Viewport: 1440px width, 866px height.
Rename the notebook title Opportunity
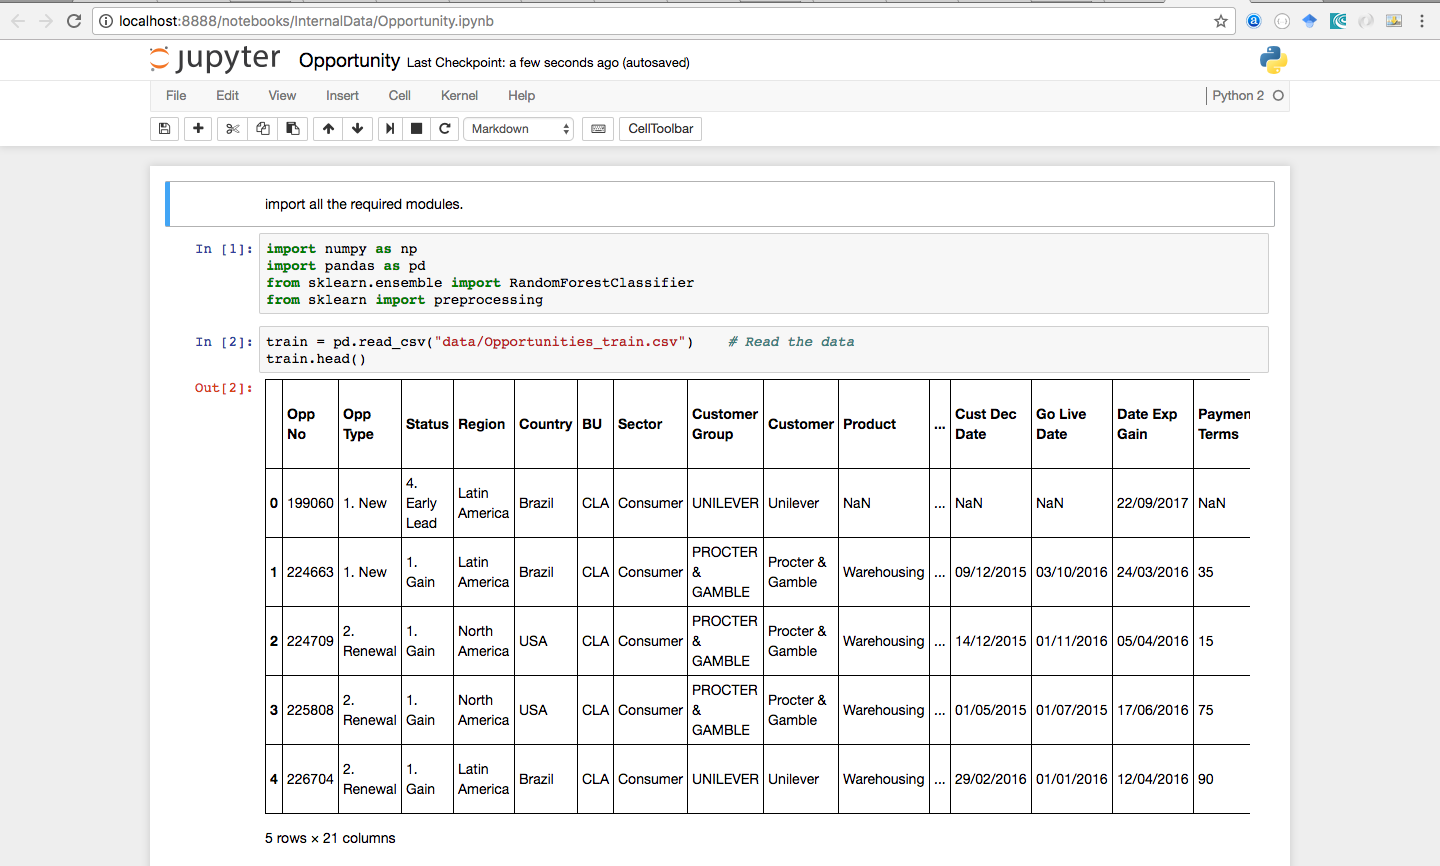point(349,61)
